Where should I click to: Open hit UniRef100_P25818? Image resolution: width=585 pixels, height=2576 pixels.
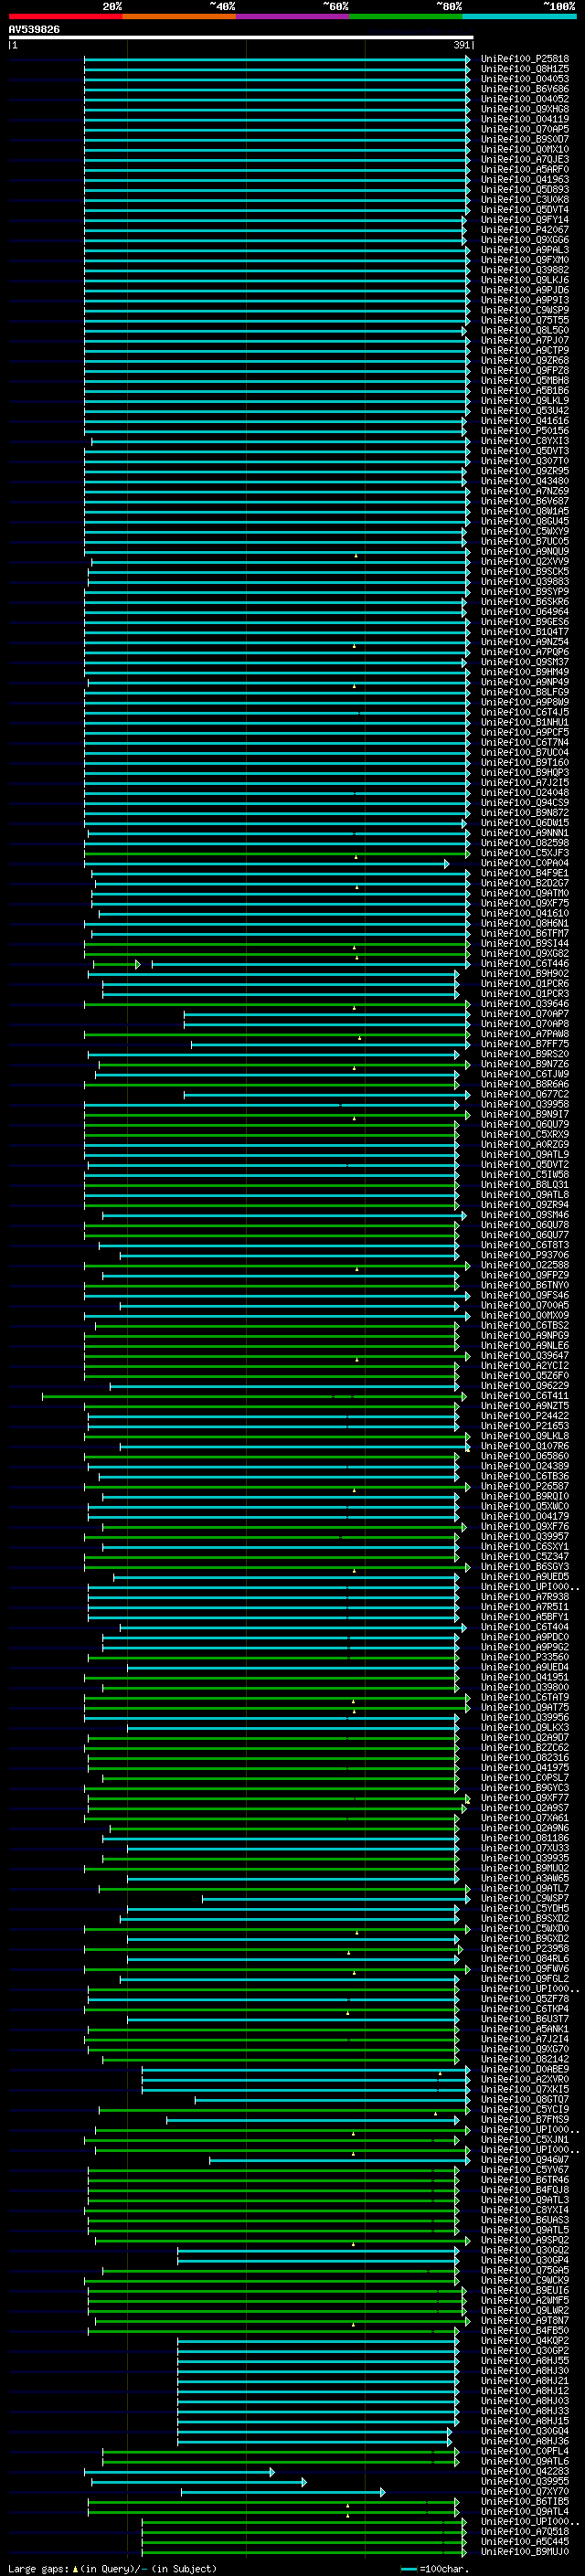(x=525, y=59)
